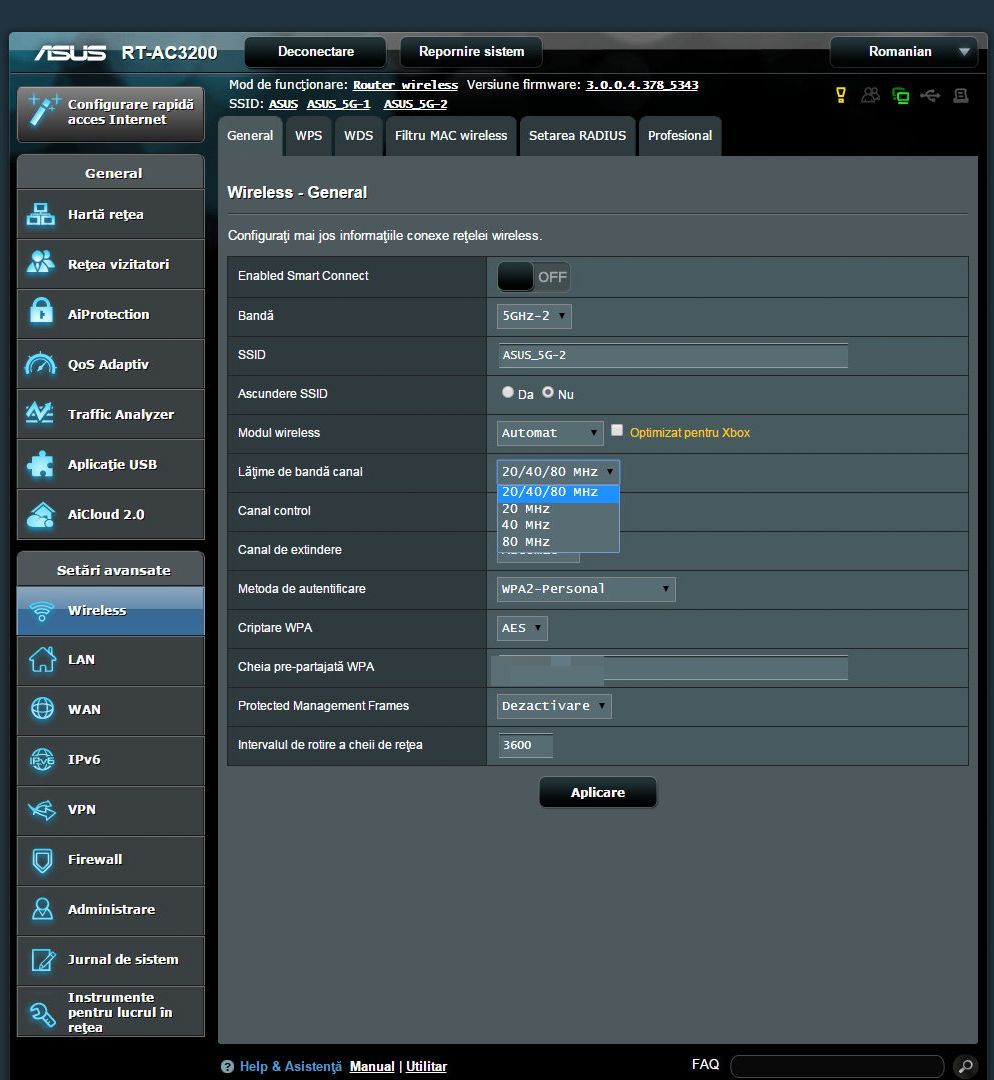Image resolution: width=994 pixels, height=1080 pixels.
Task: Toggle the Enabled Smart Connect switch
Action: click(533, 277)
